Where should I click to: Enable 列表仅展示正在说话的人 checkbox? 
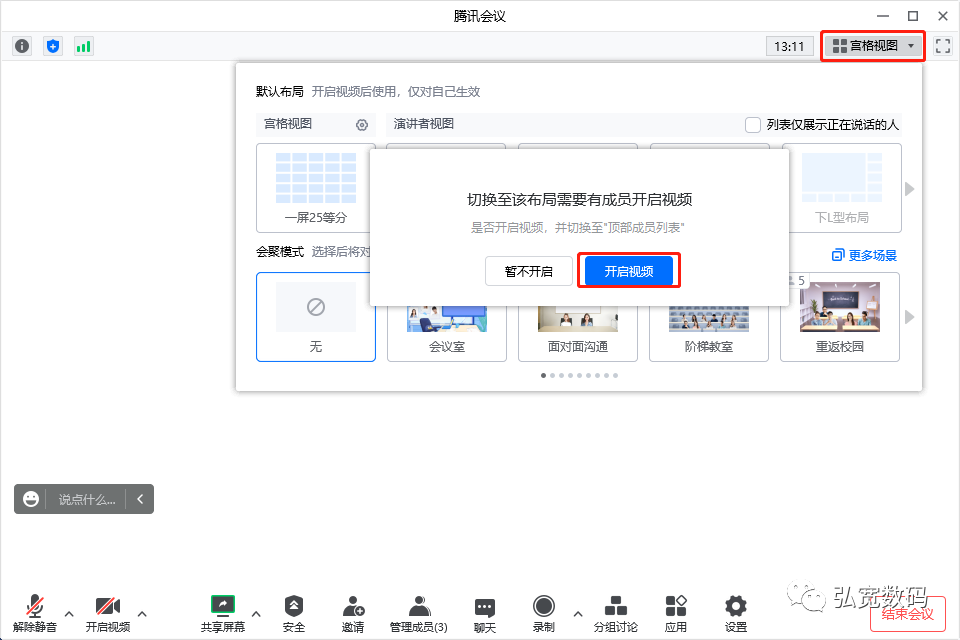click(752, 124)
